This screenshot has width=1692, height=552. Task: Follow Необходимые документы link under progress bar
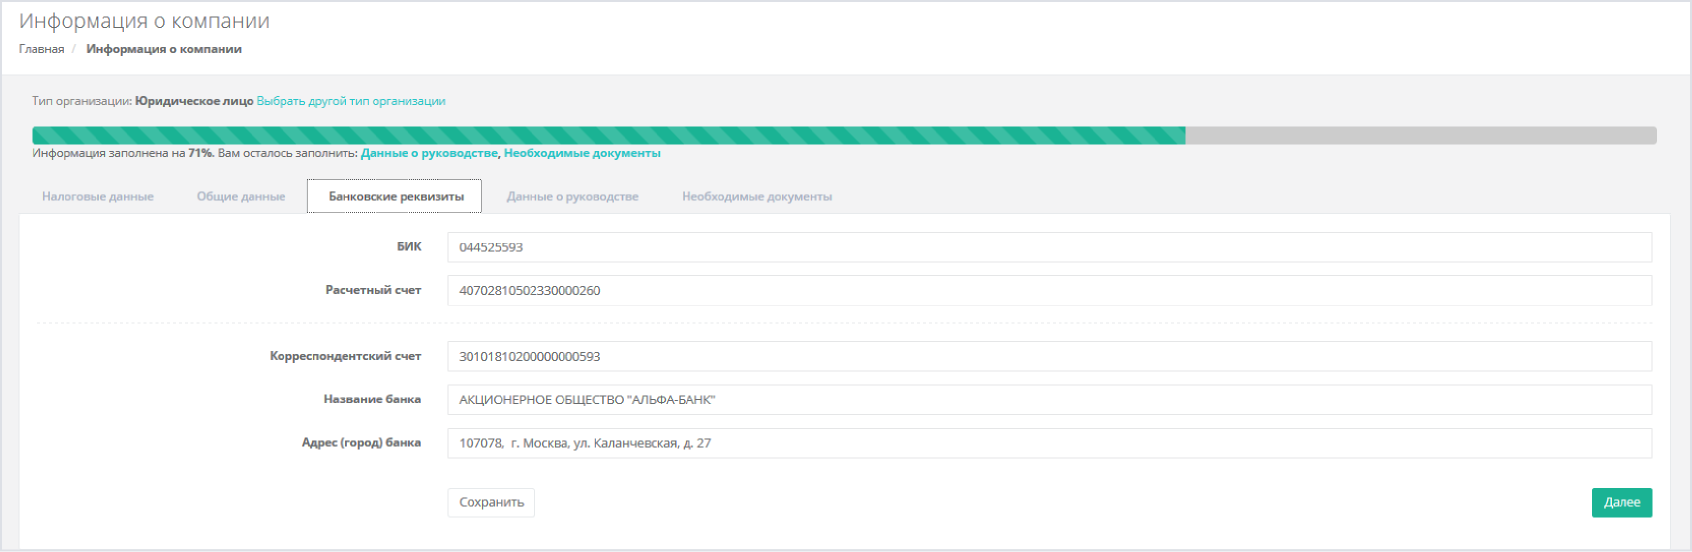pos(582,153)
